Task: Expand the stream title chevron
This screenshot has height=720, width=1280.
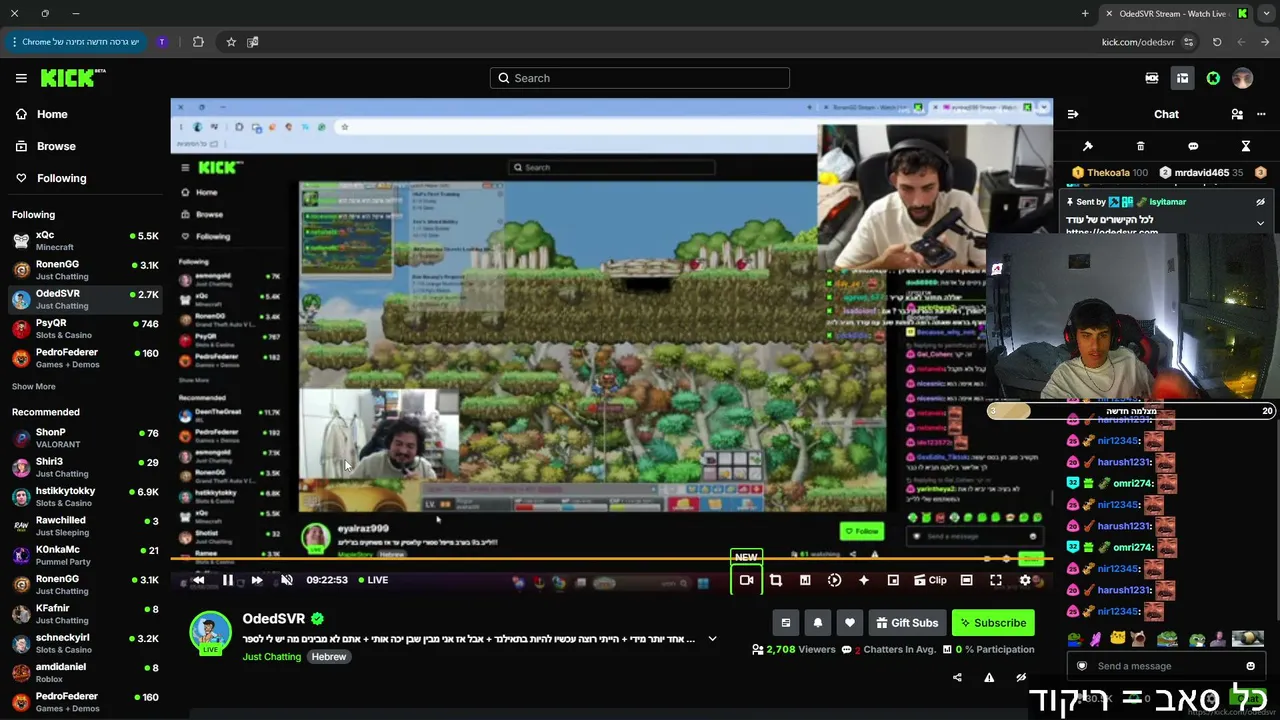Action: (x=712, y=639)
